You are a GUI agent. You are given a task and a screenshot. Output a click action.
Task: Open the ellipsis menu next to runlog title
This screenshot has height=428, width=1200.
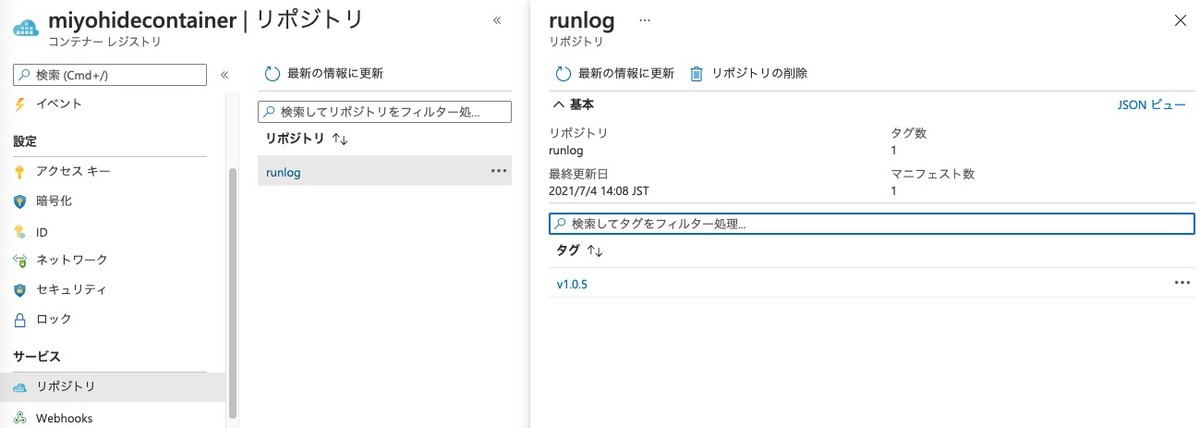[644, 20]
